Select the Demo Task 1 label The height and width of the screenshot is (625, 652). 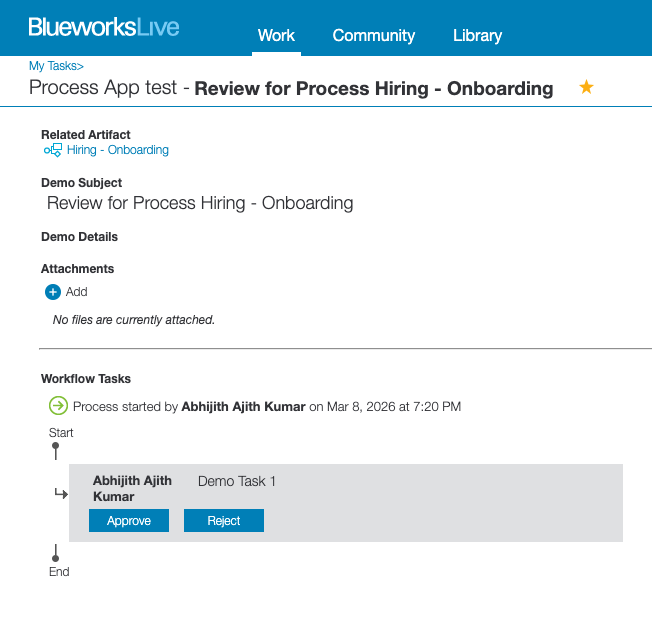(x=237, y=481)
